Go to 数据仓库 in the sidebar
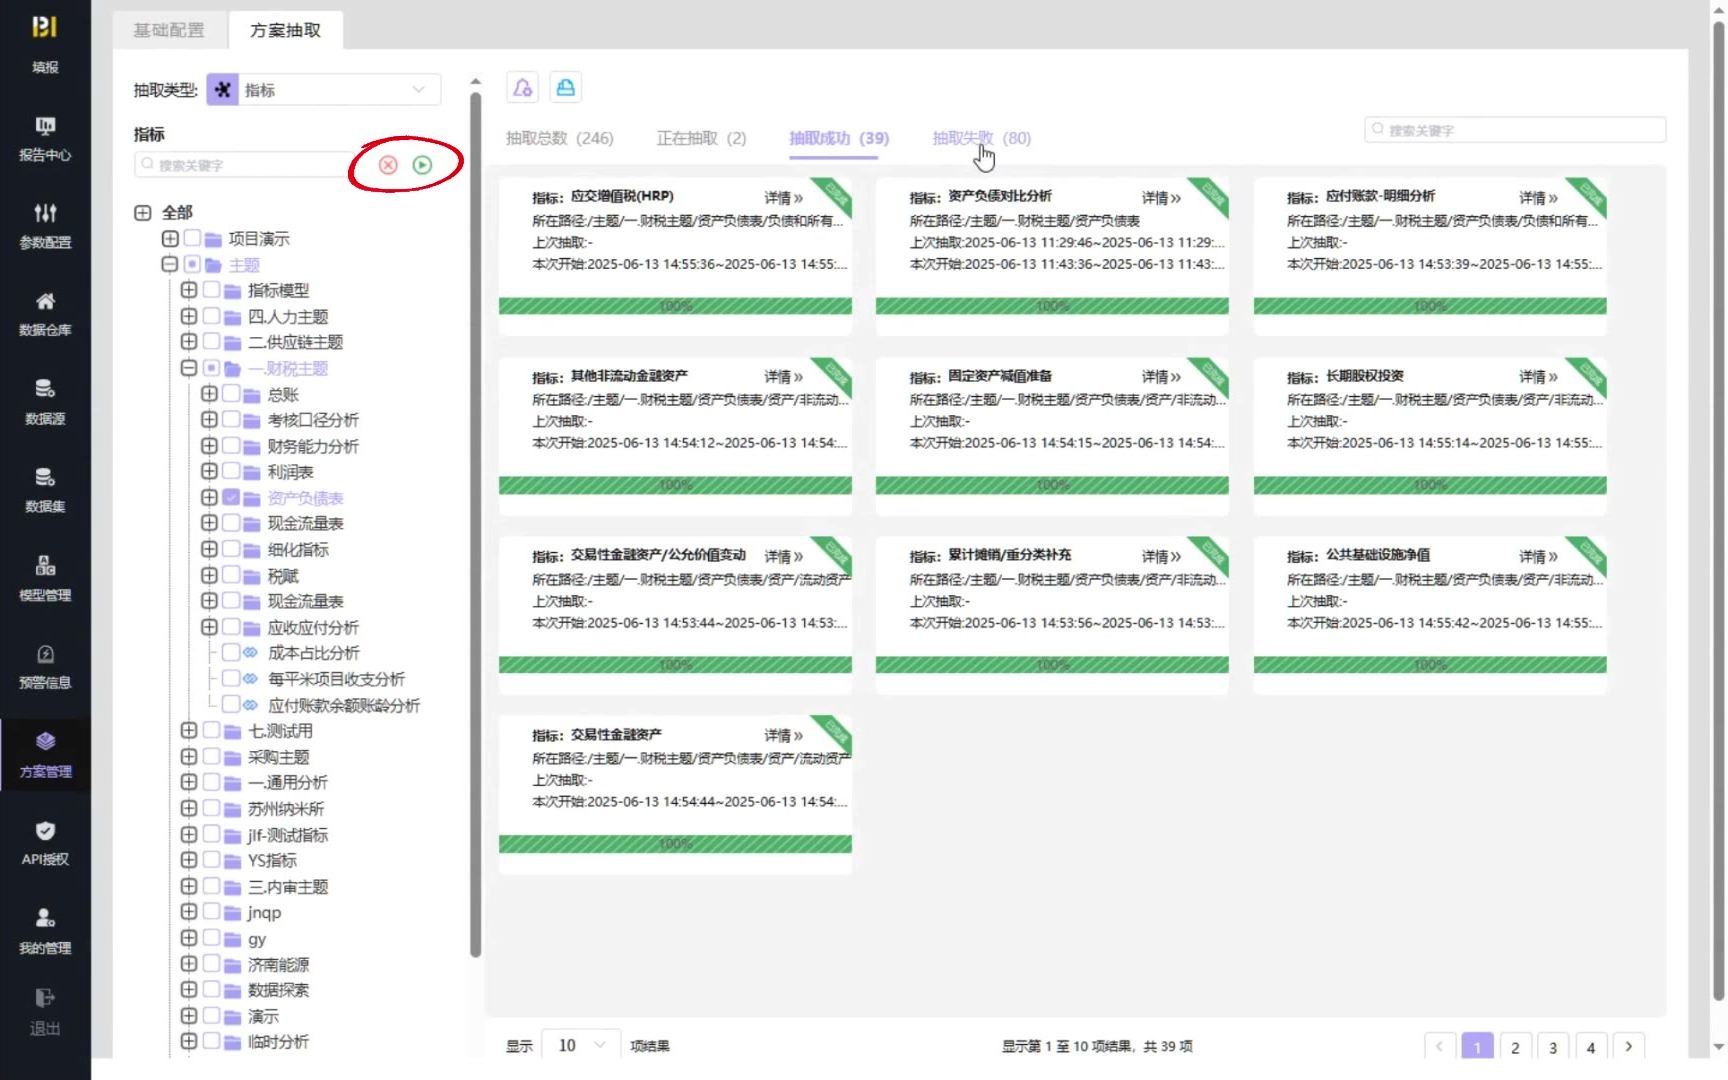This screenshot has width=1728, height=1080. pos(45,313)
